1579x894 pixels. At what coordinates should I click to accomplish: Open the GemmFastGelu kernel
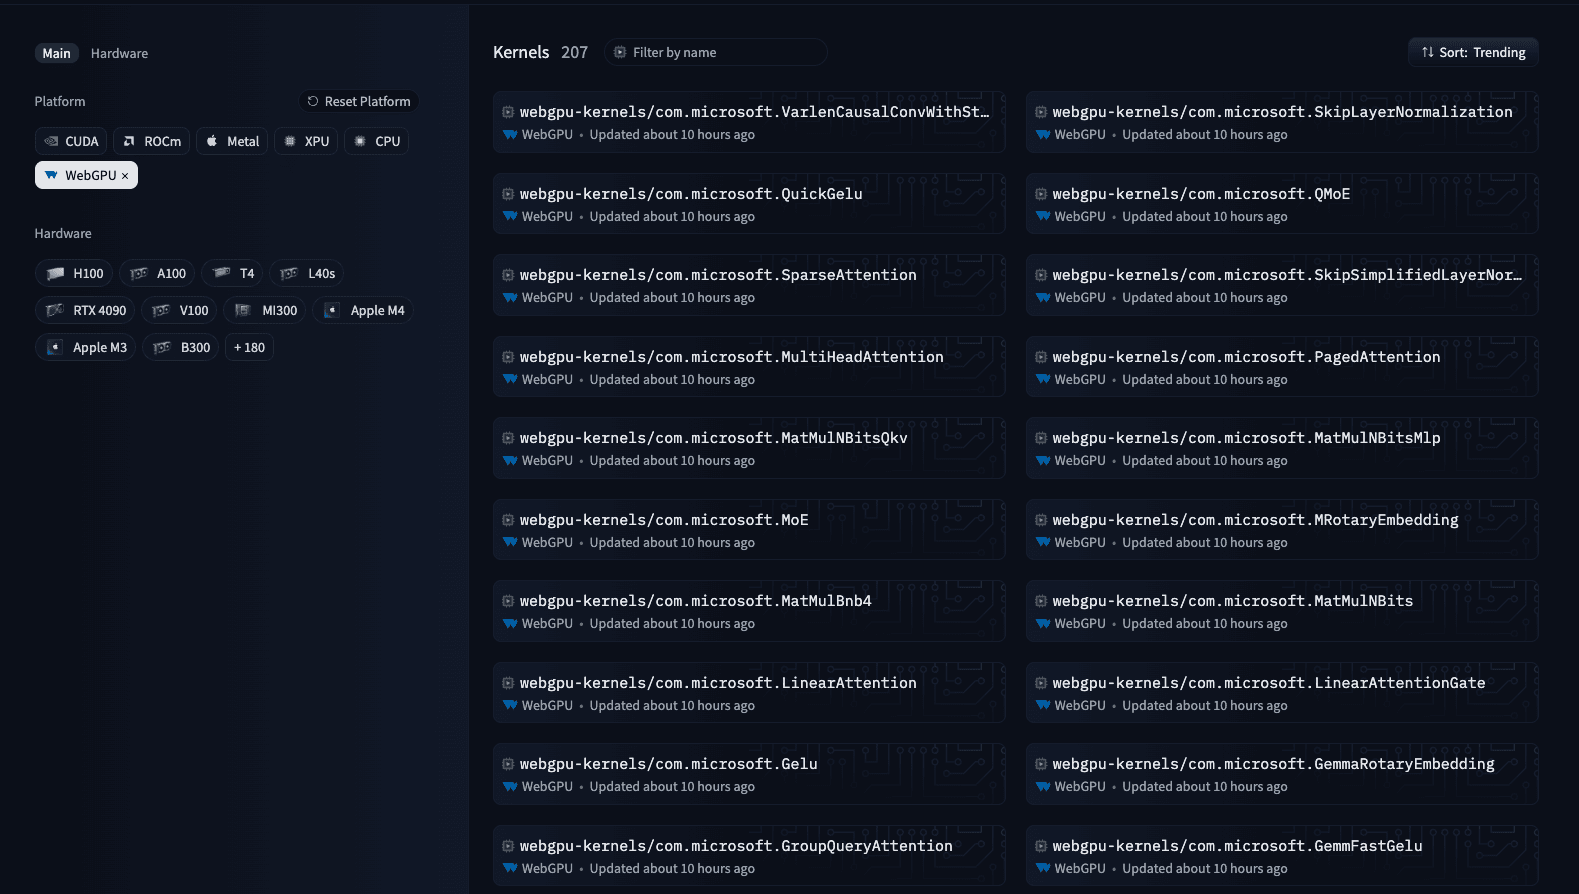(x=1282, y=856)
